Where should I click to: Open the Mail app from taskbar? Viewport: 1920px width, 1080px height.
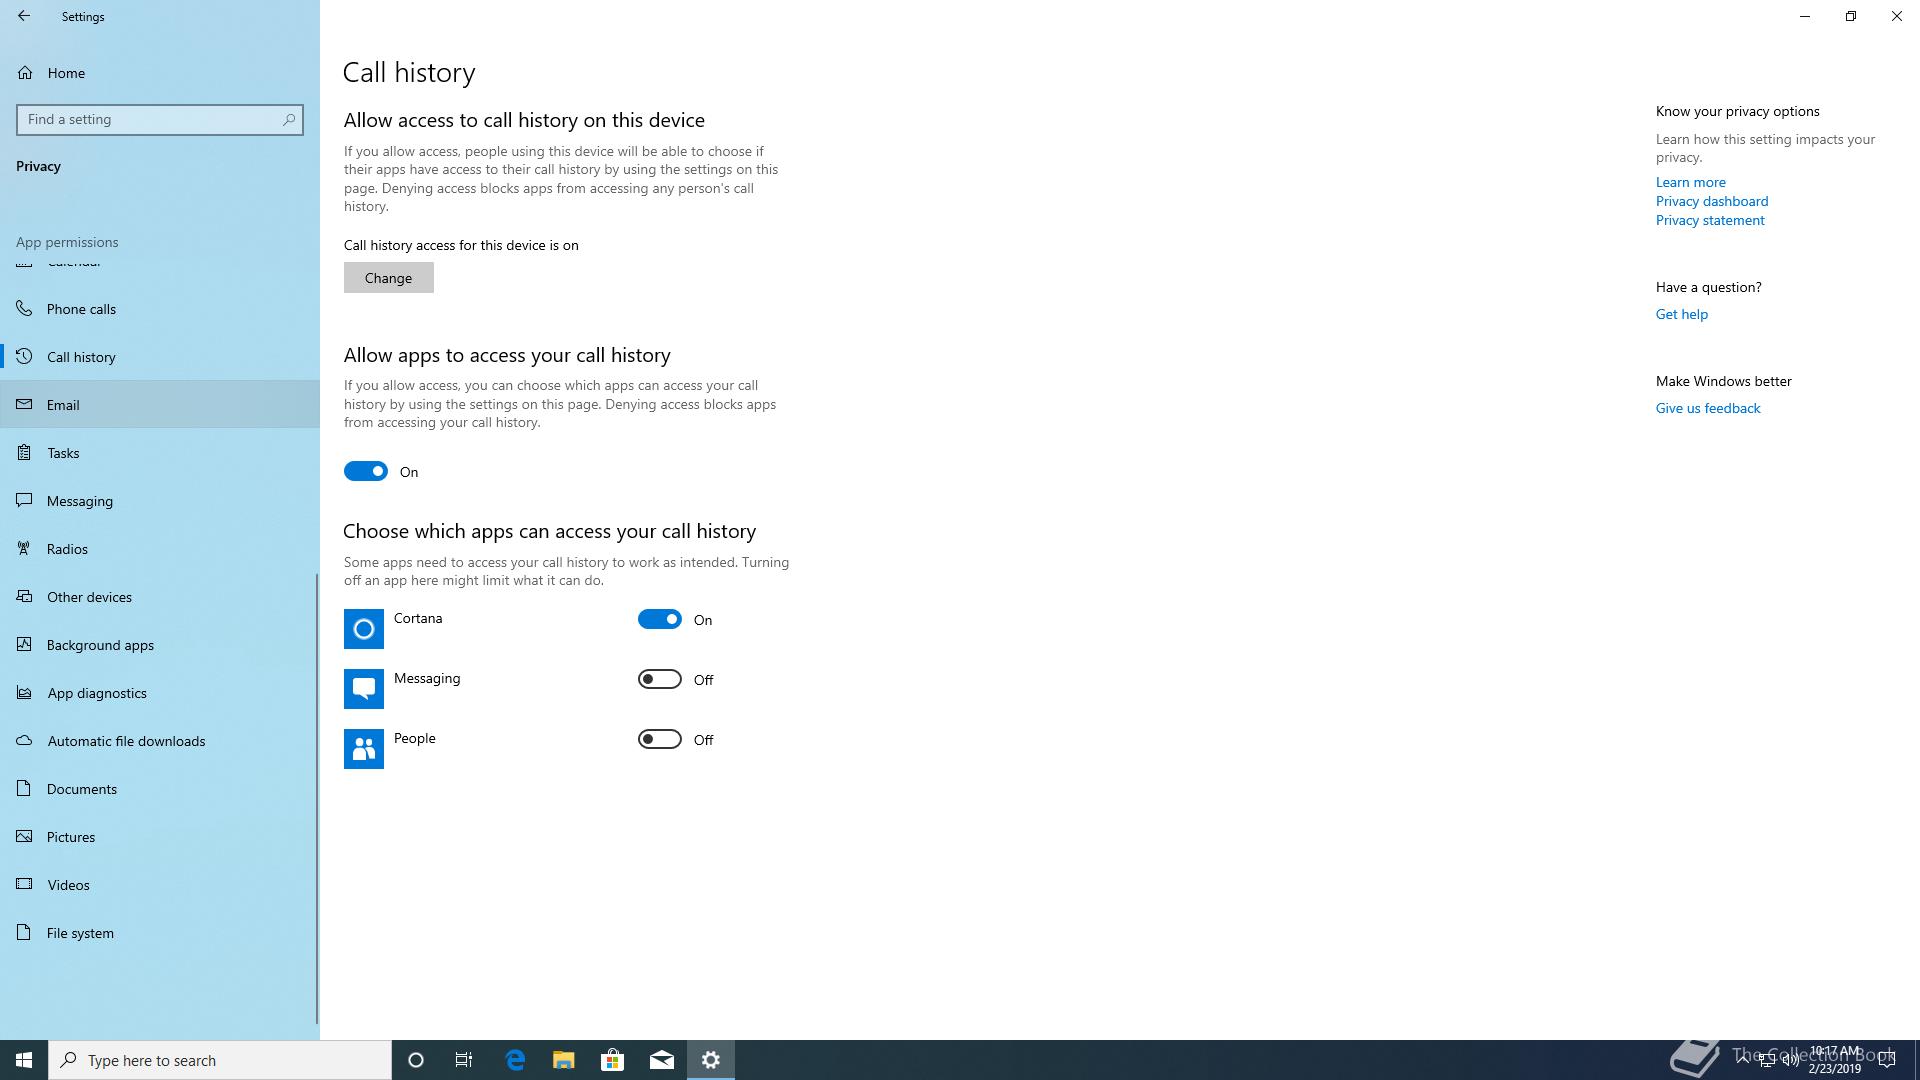(x=661, y=1060)
